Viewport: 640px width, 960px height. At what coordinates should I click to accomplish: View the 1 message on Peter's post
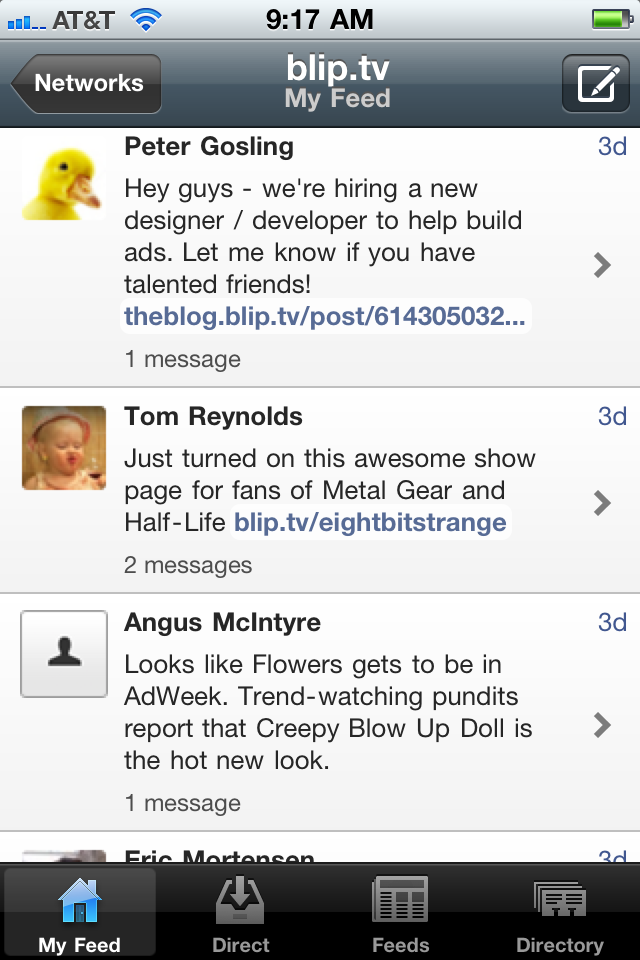tap(182, 359)
